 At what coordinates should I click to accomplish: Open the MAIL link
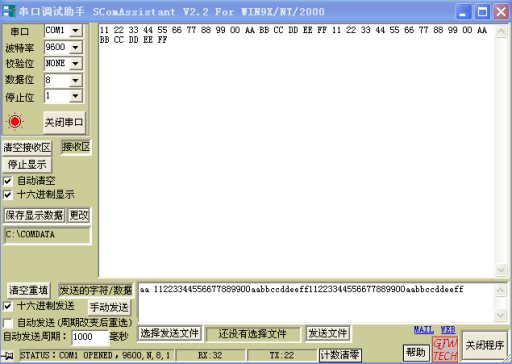coord(424,330)
